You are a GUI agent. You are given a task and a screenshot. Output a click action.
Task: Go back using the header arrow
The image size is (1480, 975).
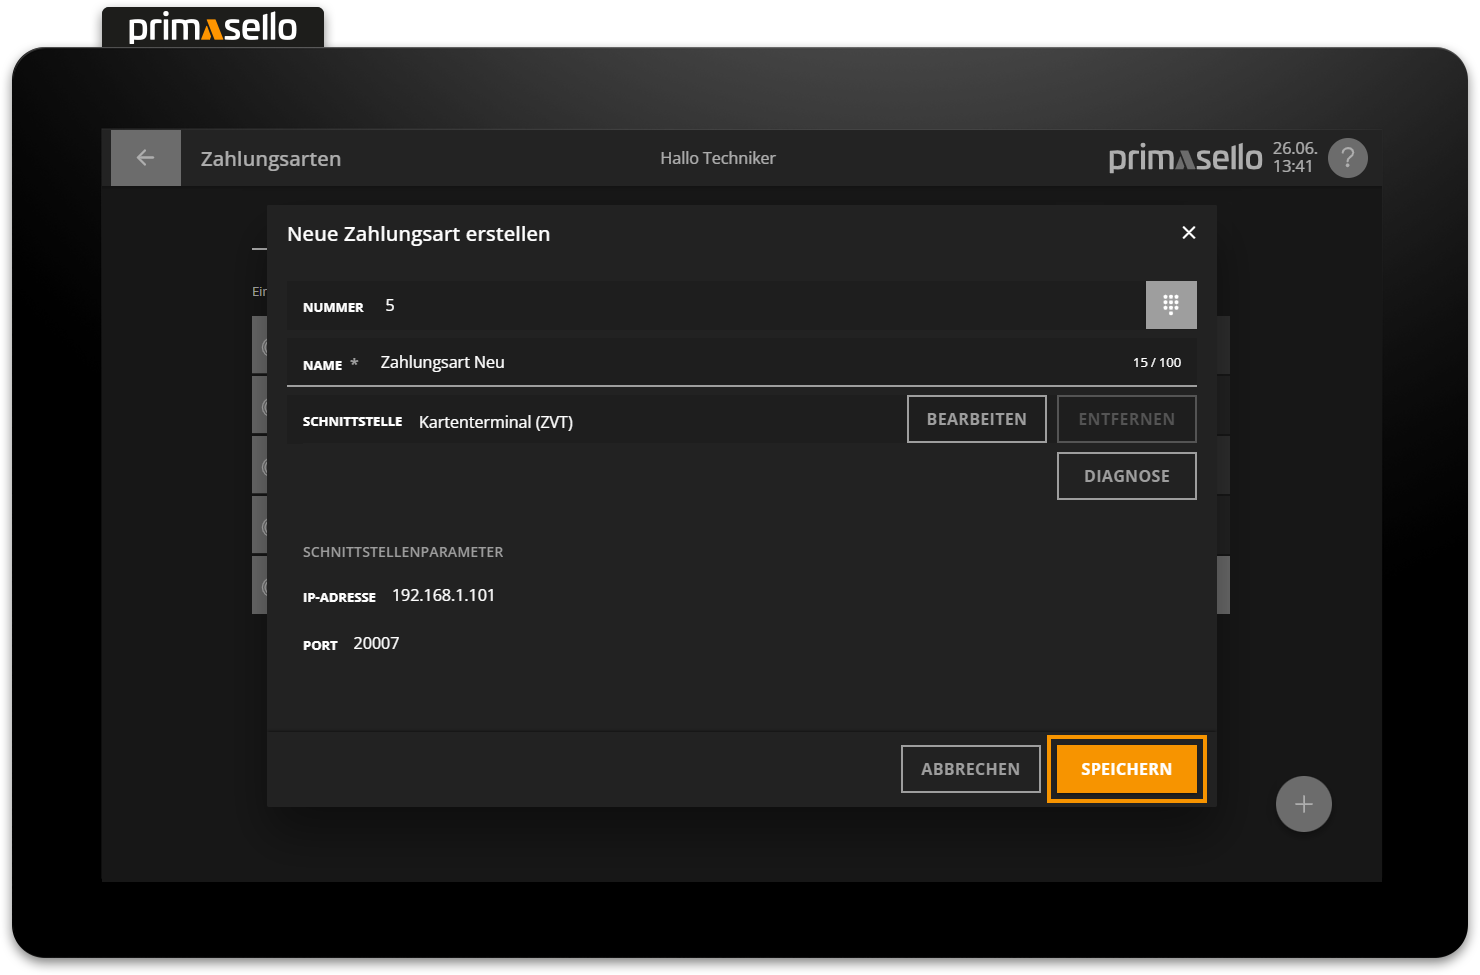(x=145, y=158)
